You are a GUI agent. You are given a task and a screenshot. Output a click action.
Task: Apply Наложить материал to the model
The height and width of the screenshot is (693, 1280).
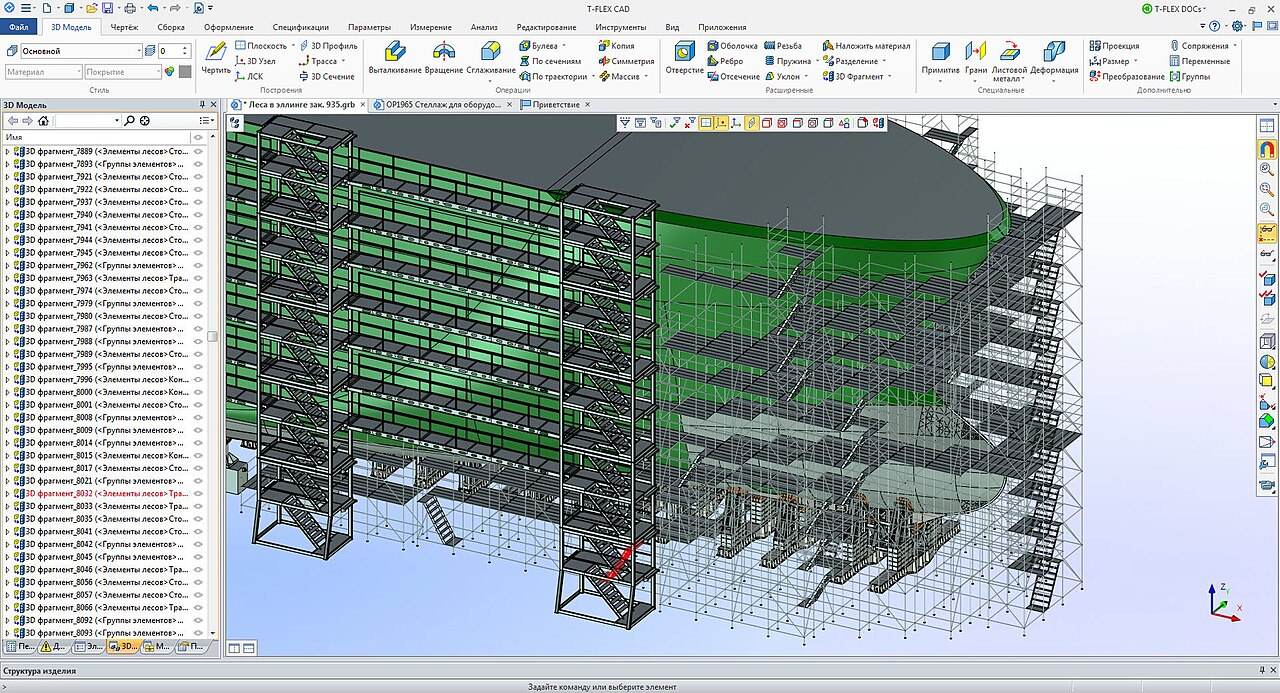[867, 46]
